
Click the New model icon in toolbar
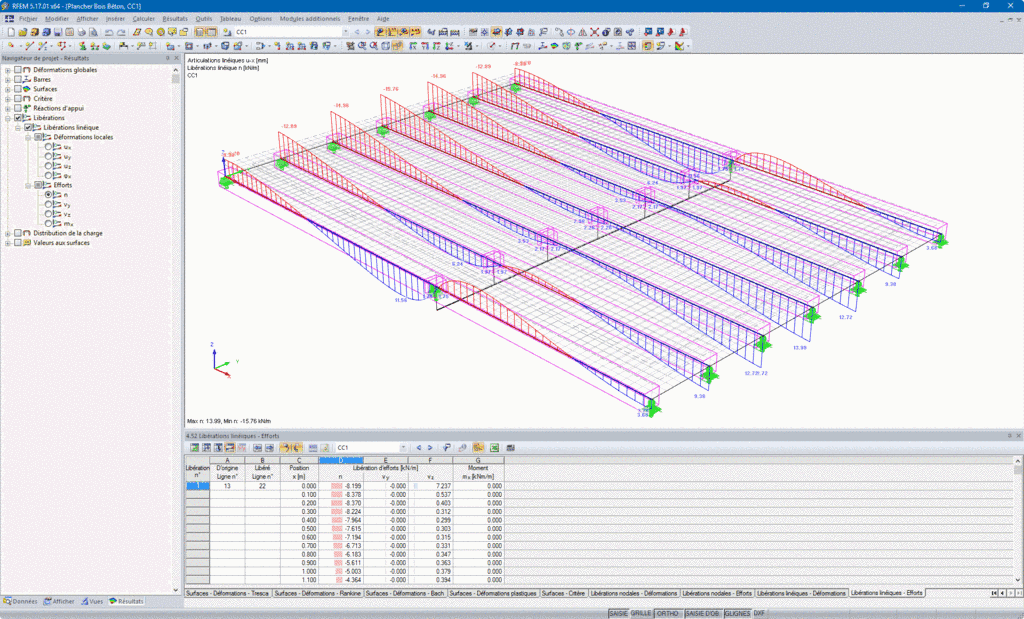(x=11, y=31)
